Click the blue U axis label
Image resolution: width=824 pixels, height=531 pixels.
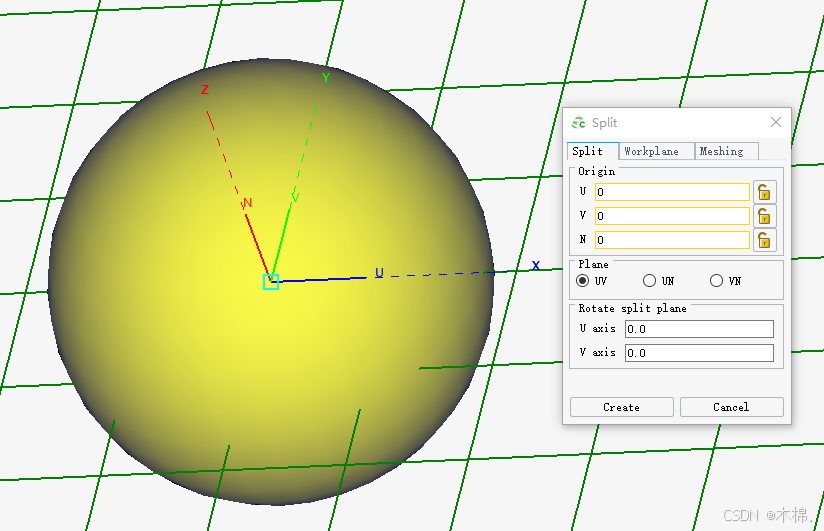point(379,273)
